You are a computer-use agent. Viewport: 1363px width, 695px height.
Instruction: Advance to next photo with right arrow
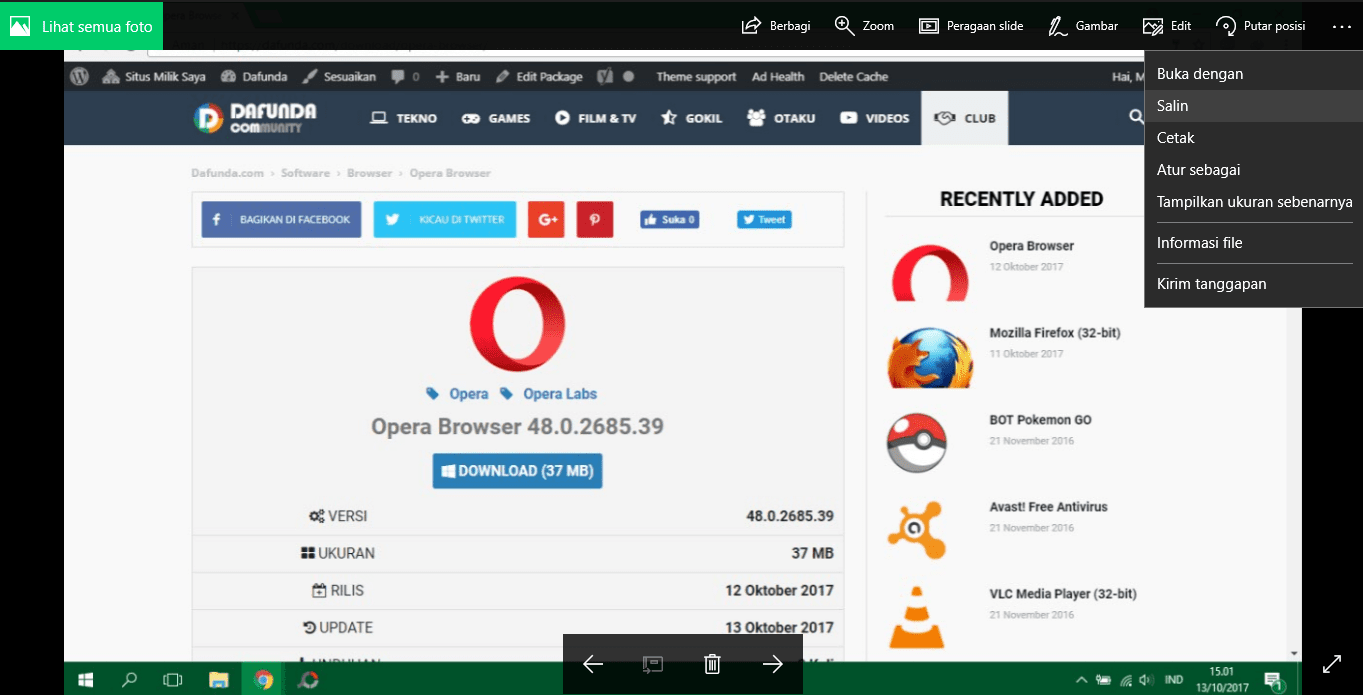pos(772,664)
